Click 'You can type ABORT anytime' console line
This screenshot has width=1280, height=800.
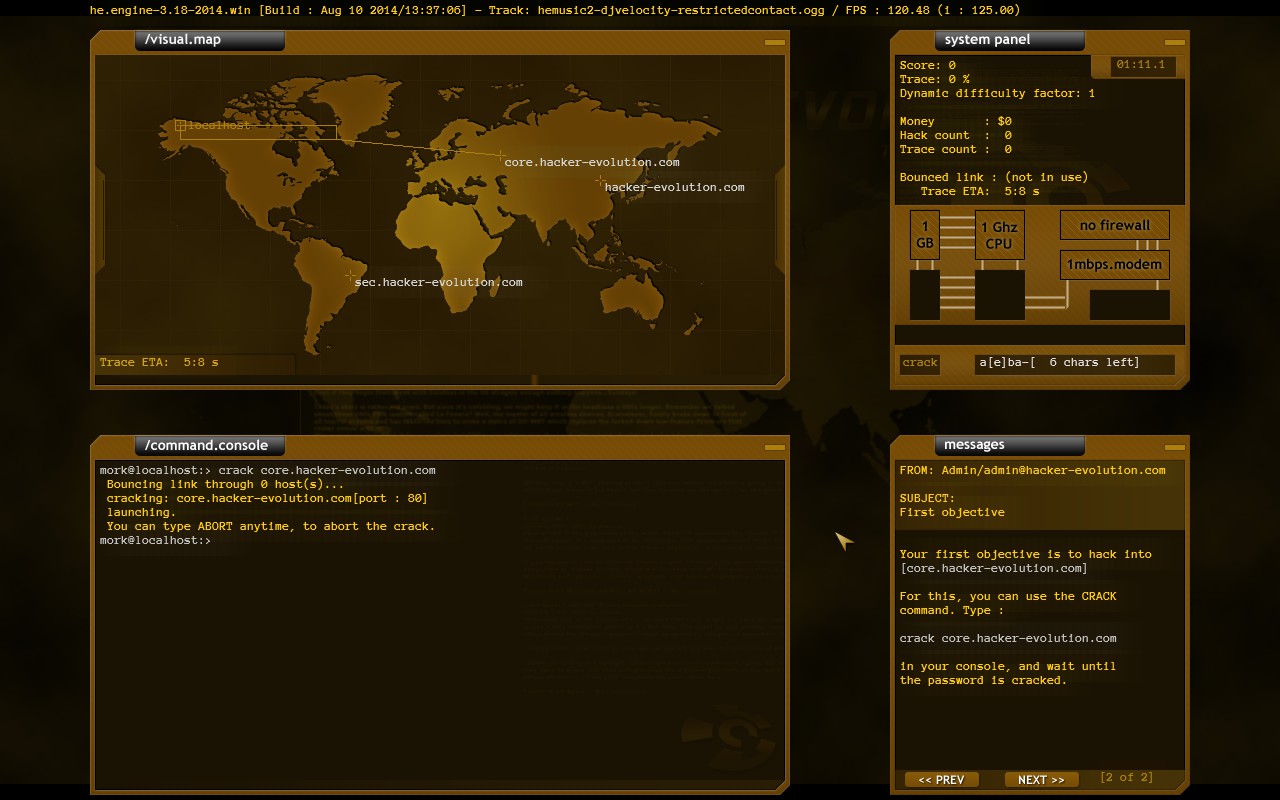click(271, 526)
